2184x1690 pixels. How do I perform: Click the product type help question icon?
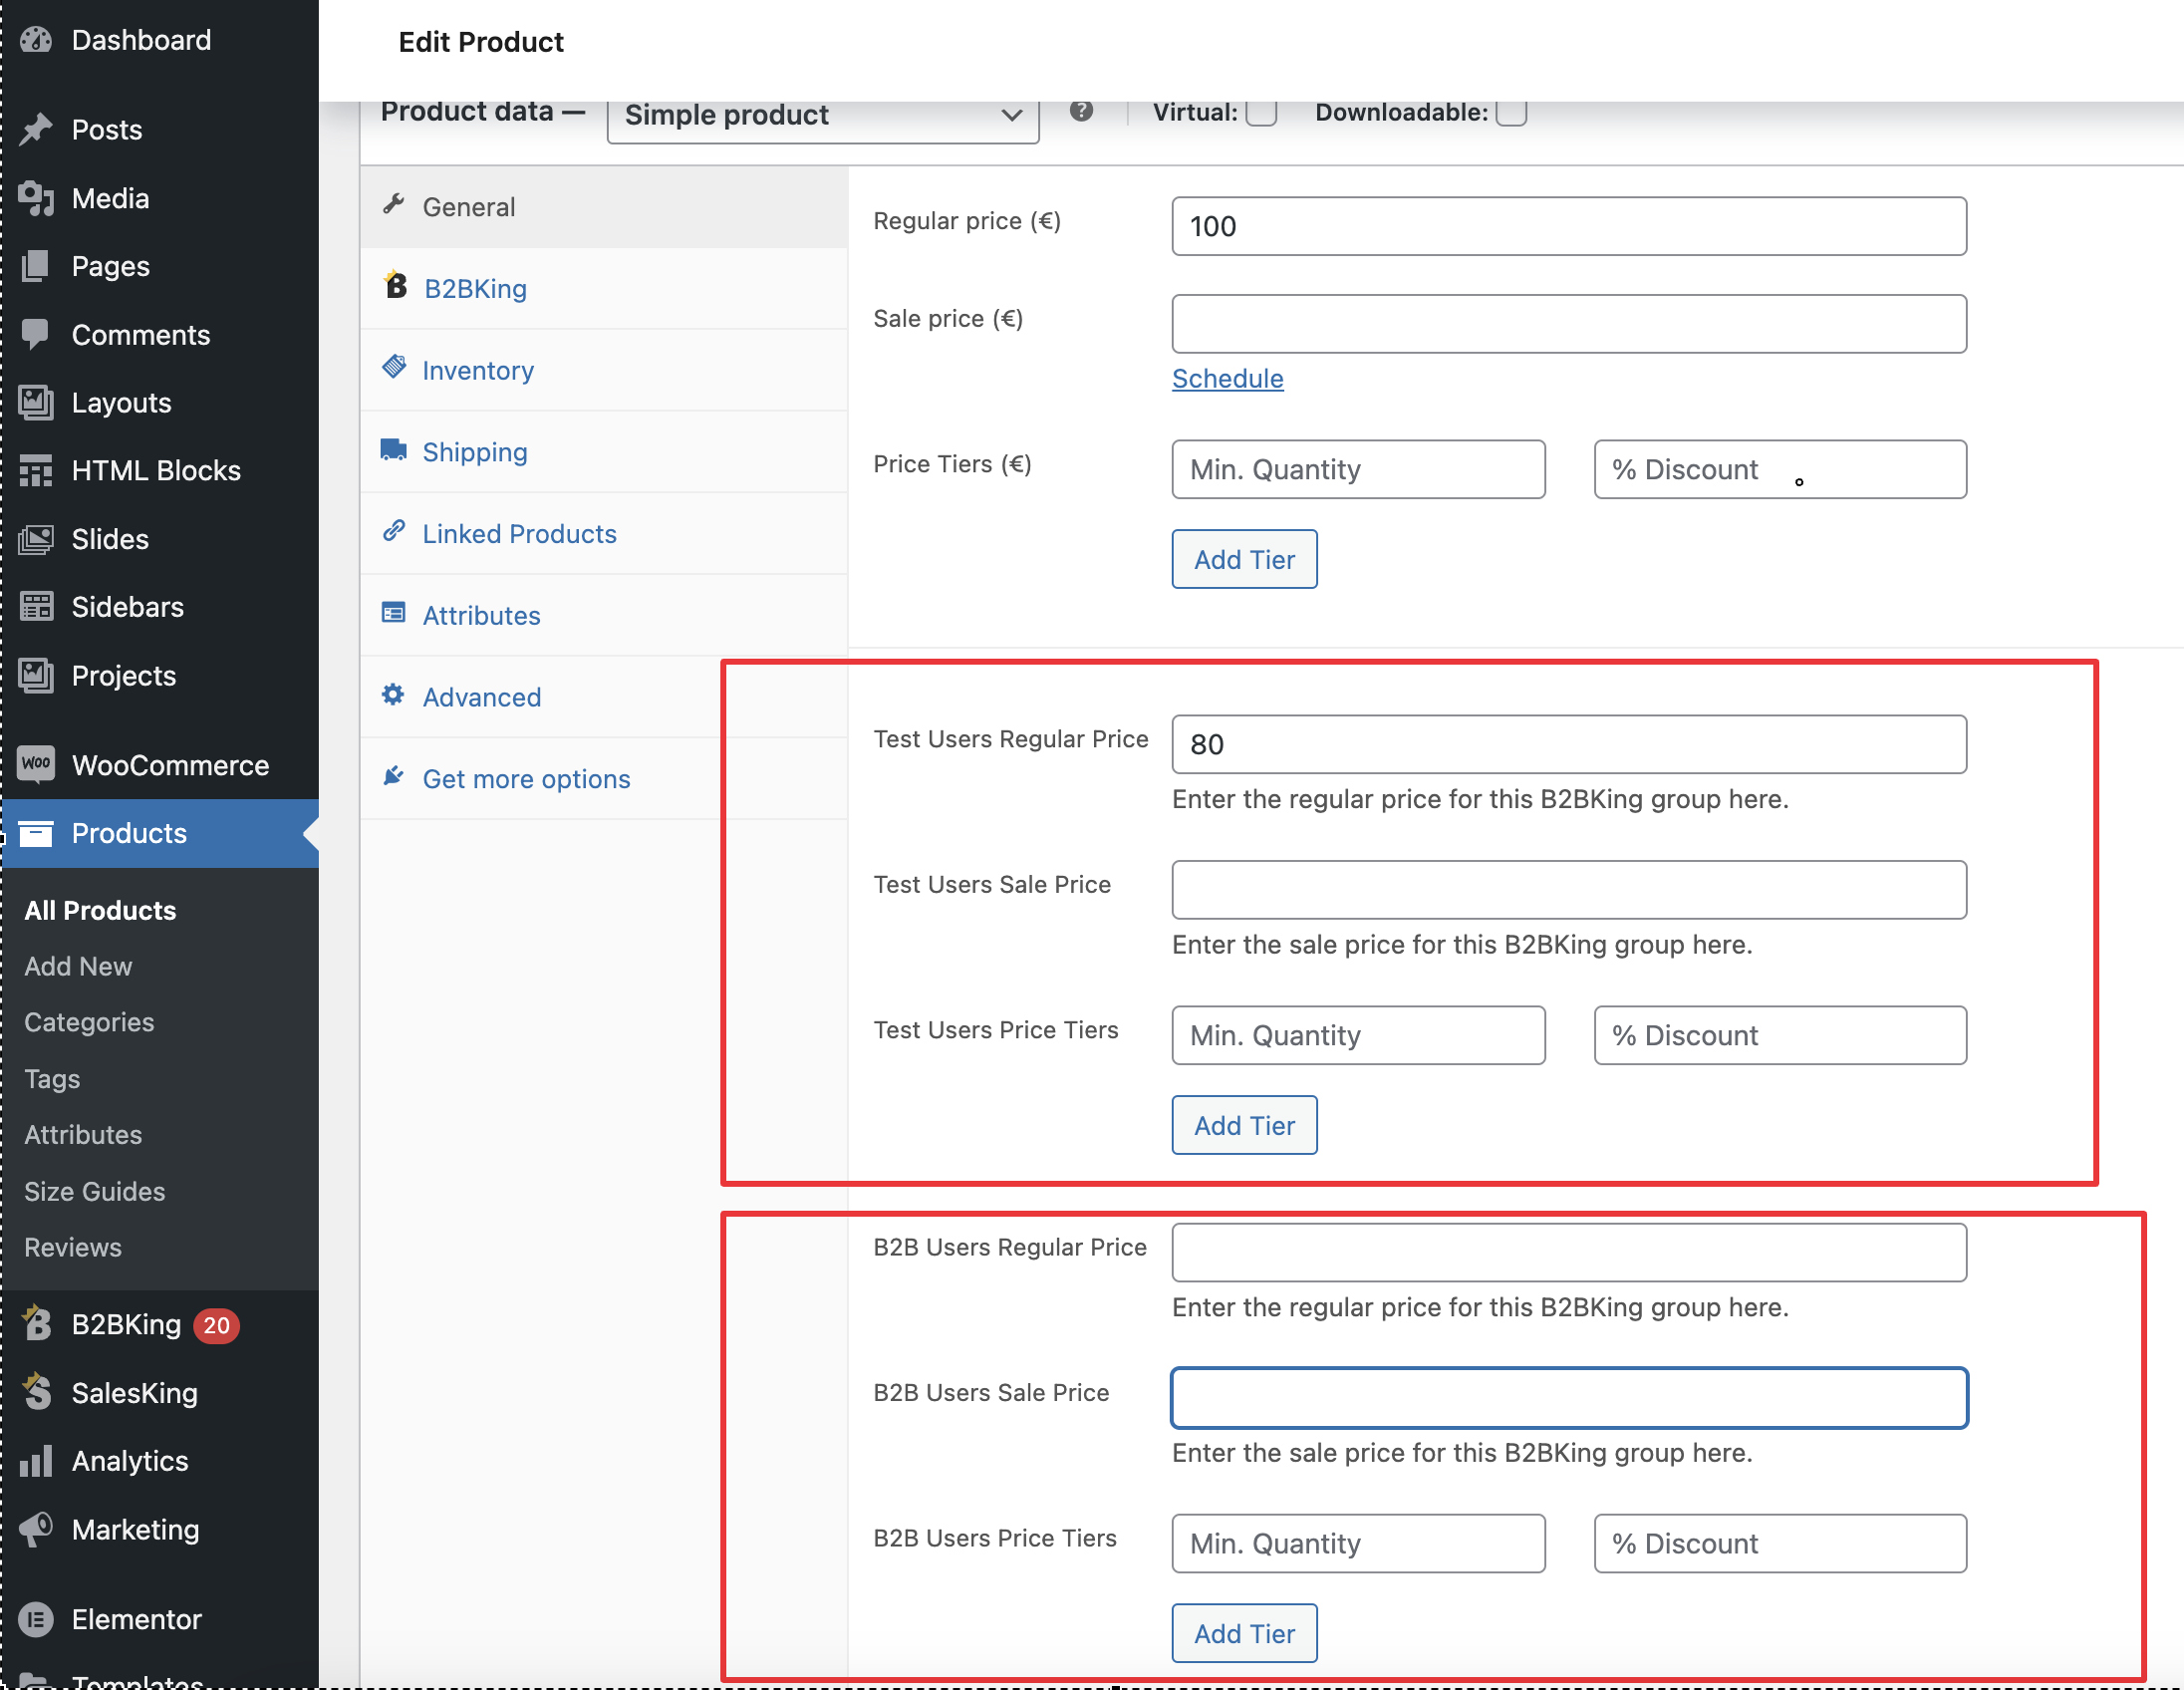(1081, 111)
